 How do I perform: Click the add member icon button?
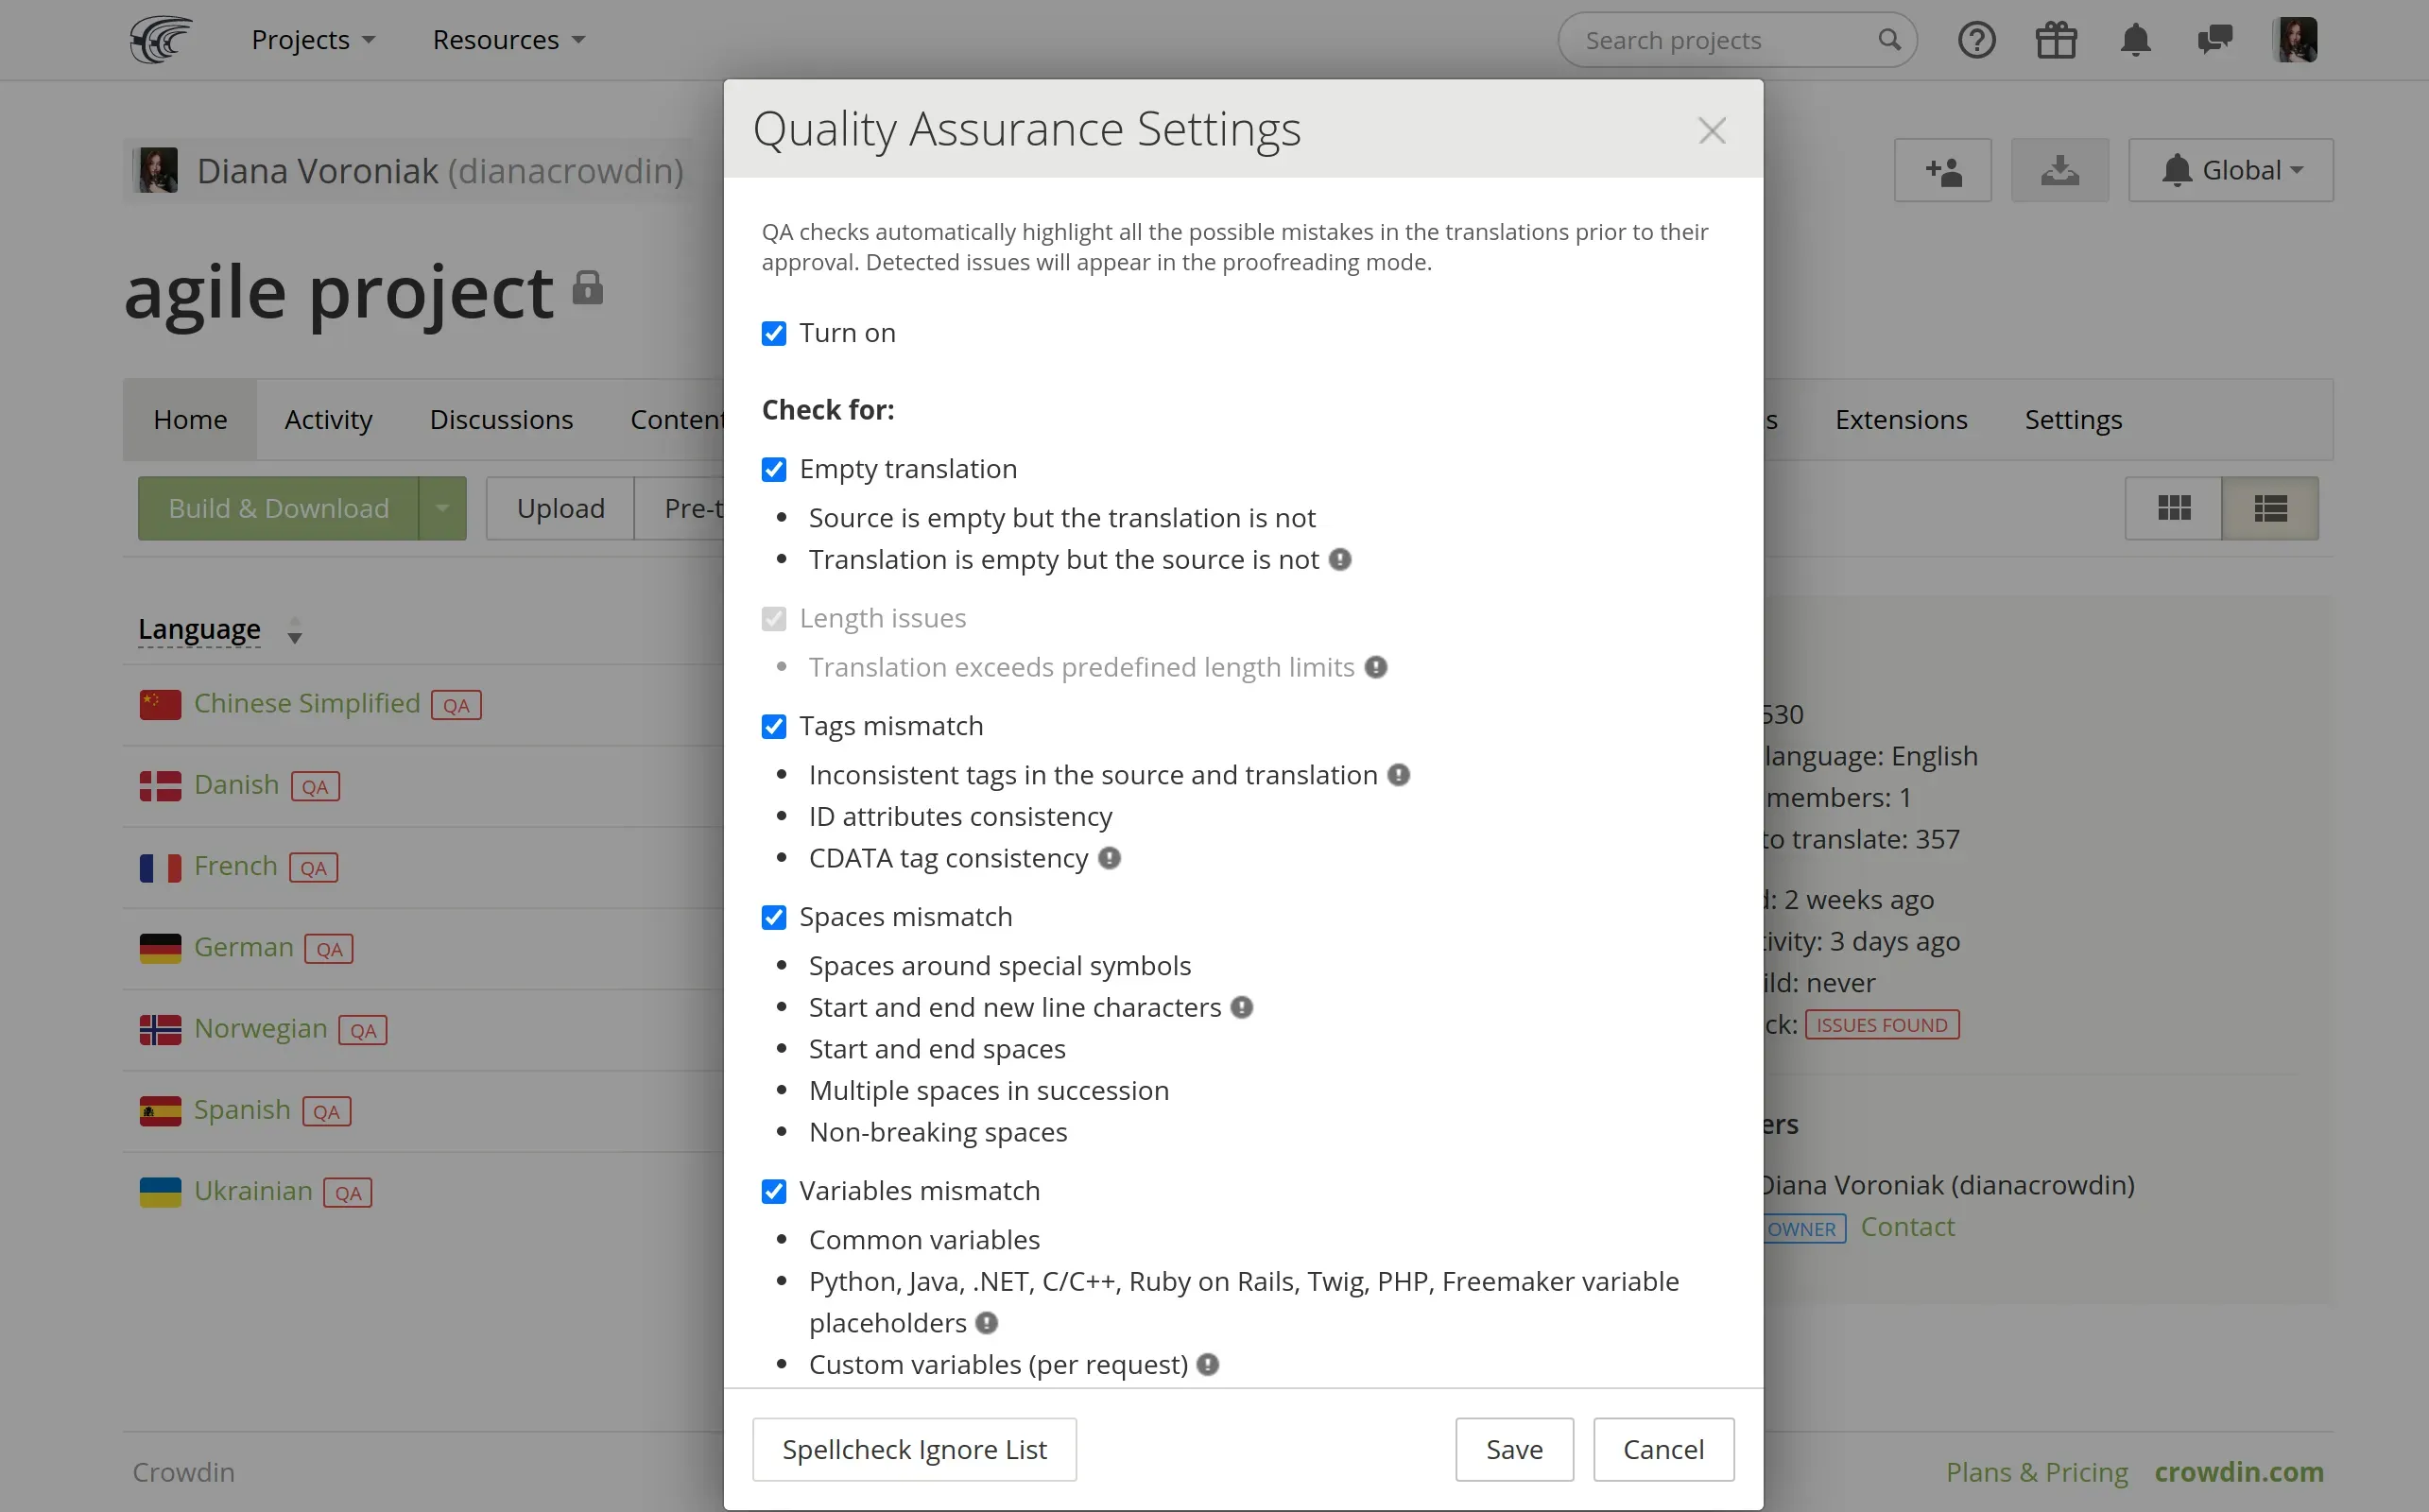[1942, 171]
